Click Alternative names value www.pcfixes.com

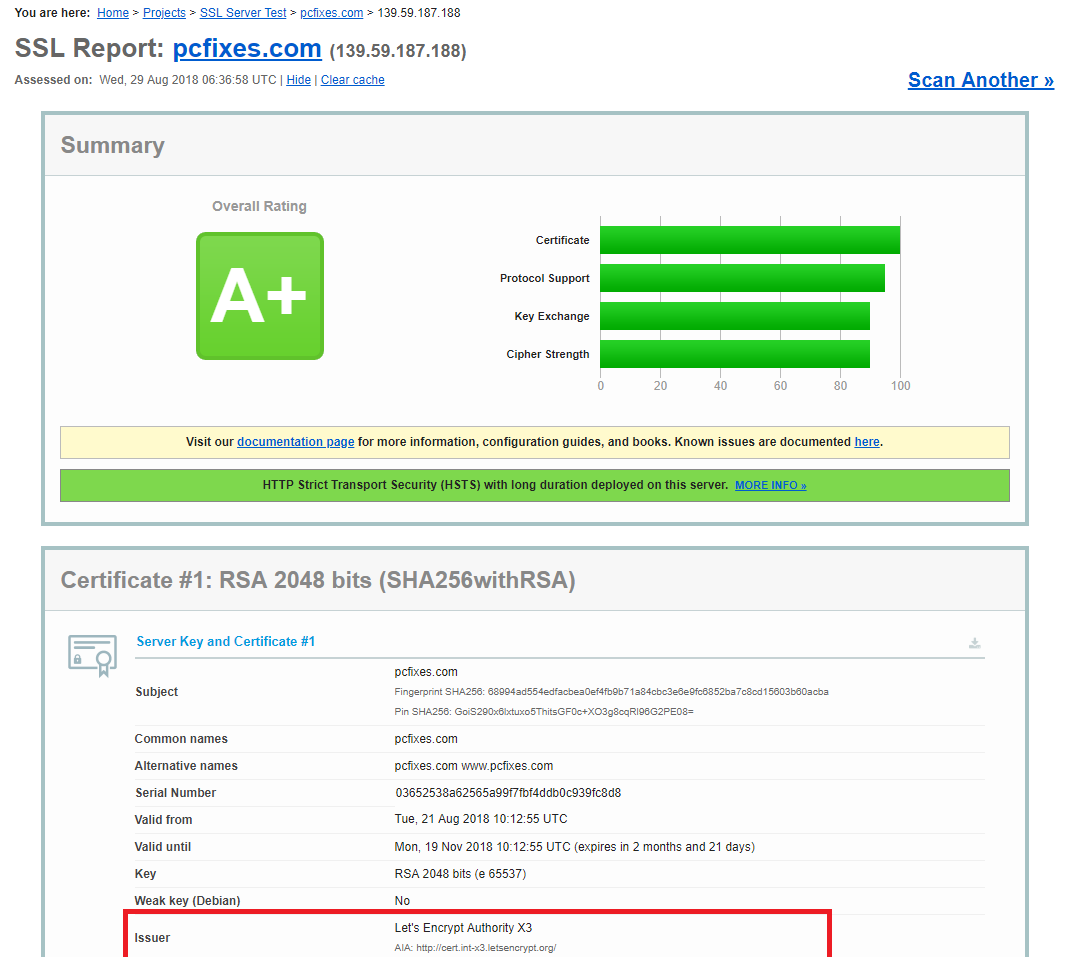507,766
